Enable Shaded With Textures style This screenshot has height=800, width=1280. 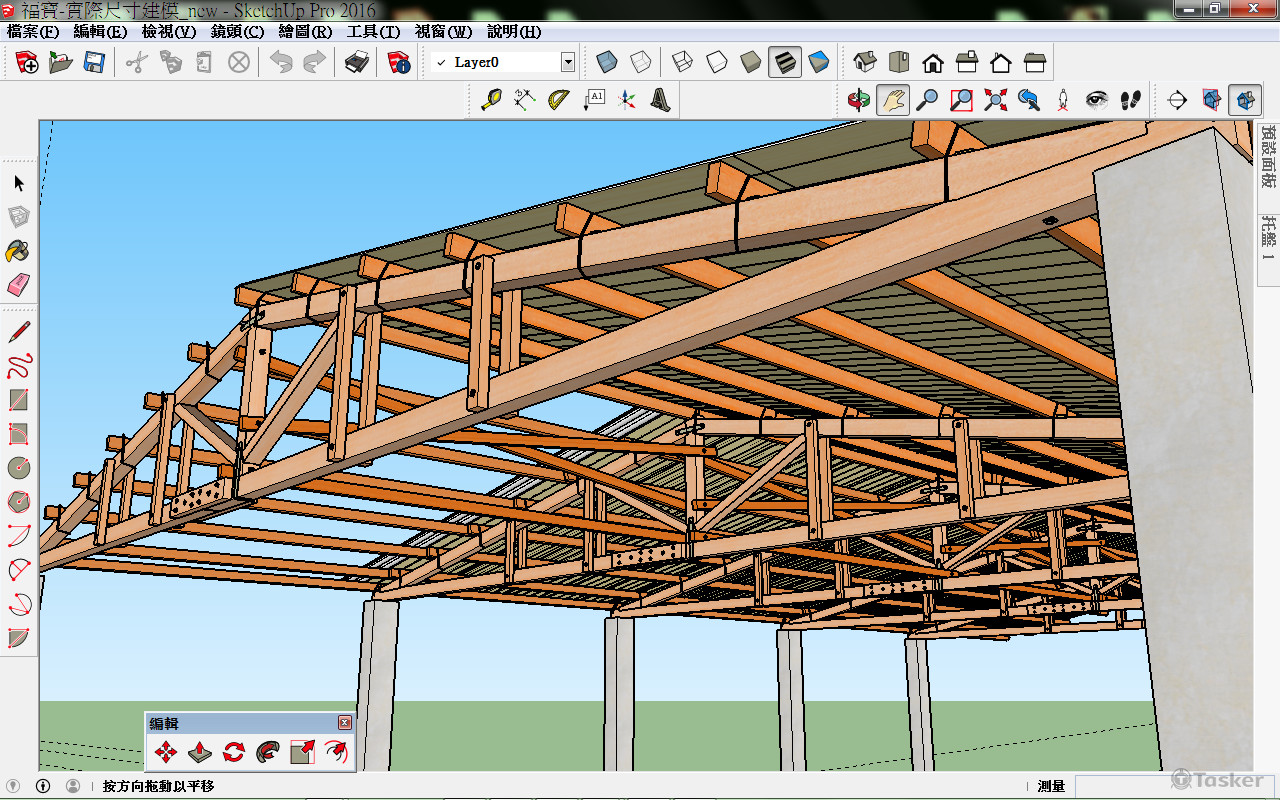785,62
